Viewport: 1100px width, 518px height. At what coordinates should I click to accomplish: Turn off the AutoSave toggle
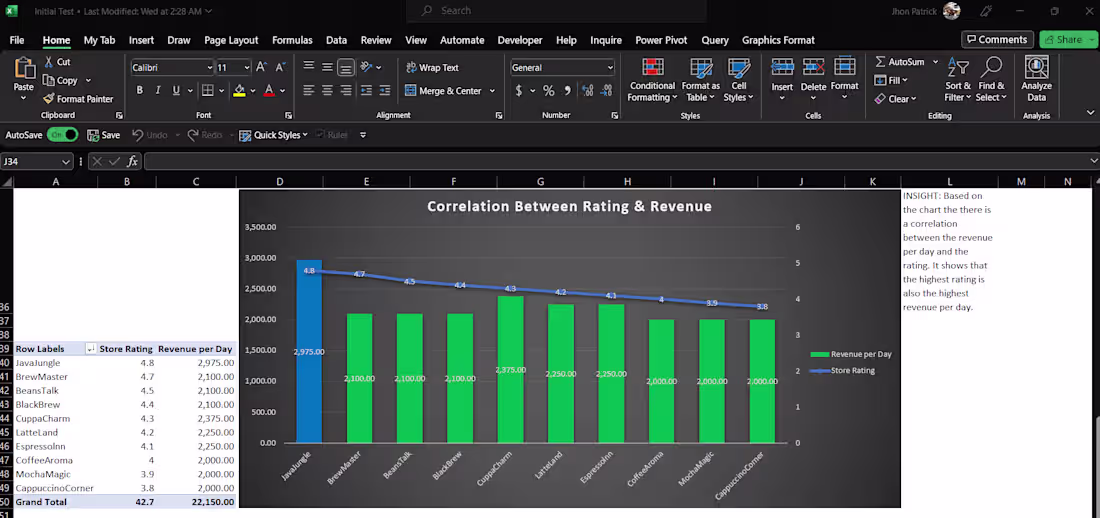[x=62, y=135]
